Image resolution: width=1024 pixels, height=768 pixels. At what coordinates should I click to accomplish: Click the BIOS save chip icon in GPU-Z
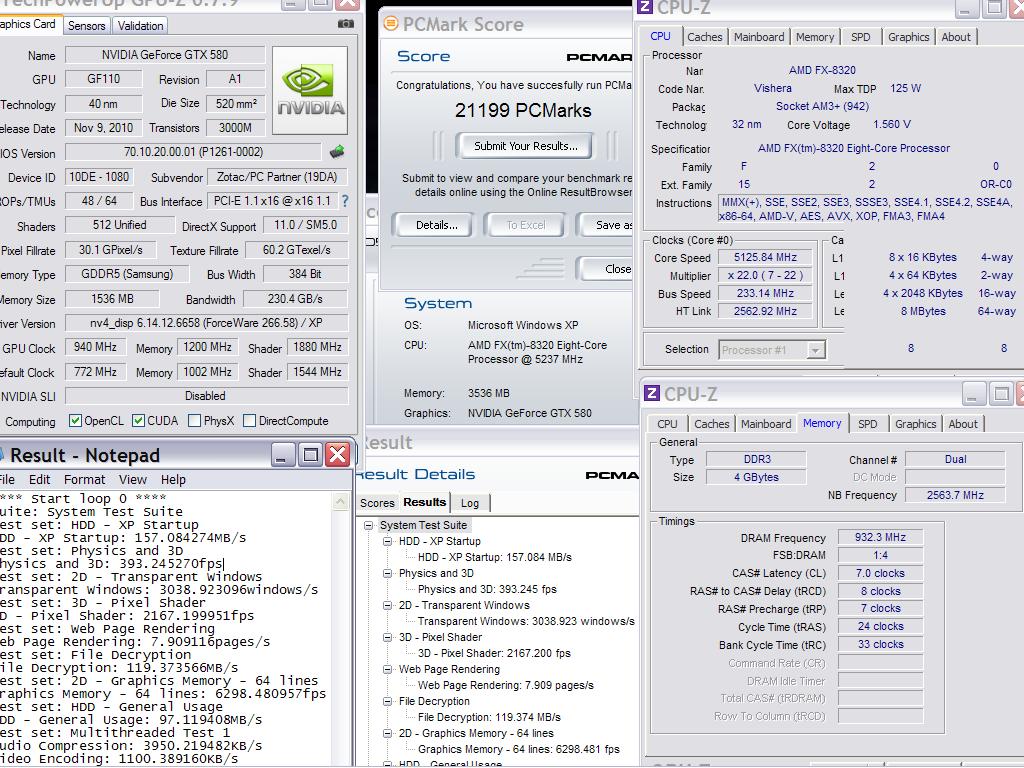click(337, 152)
